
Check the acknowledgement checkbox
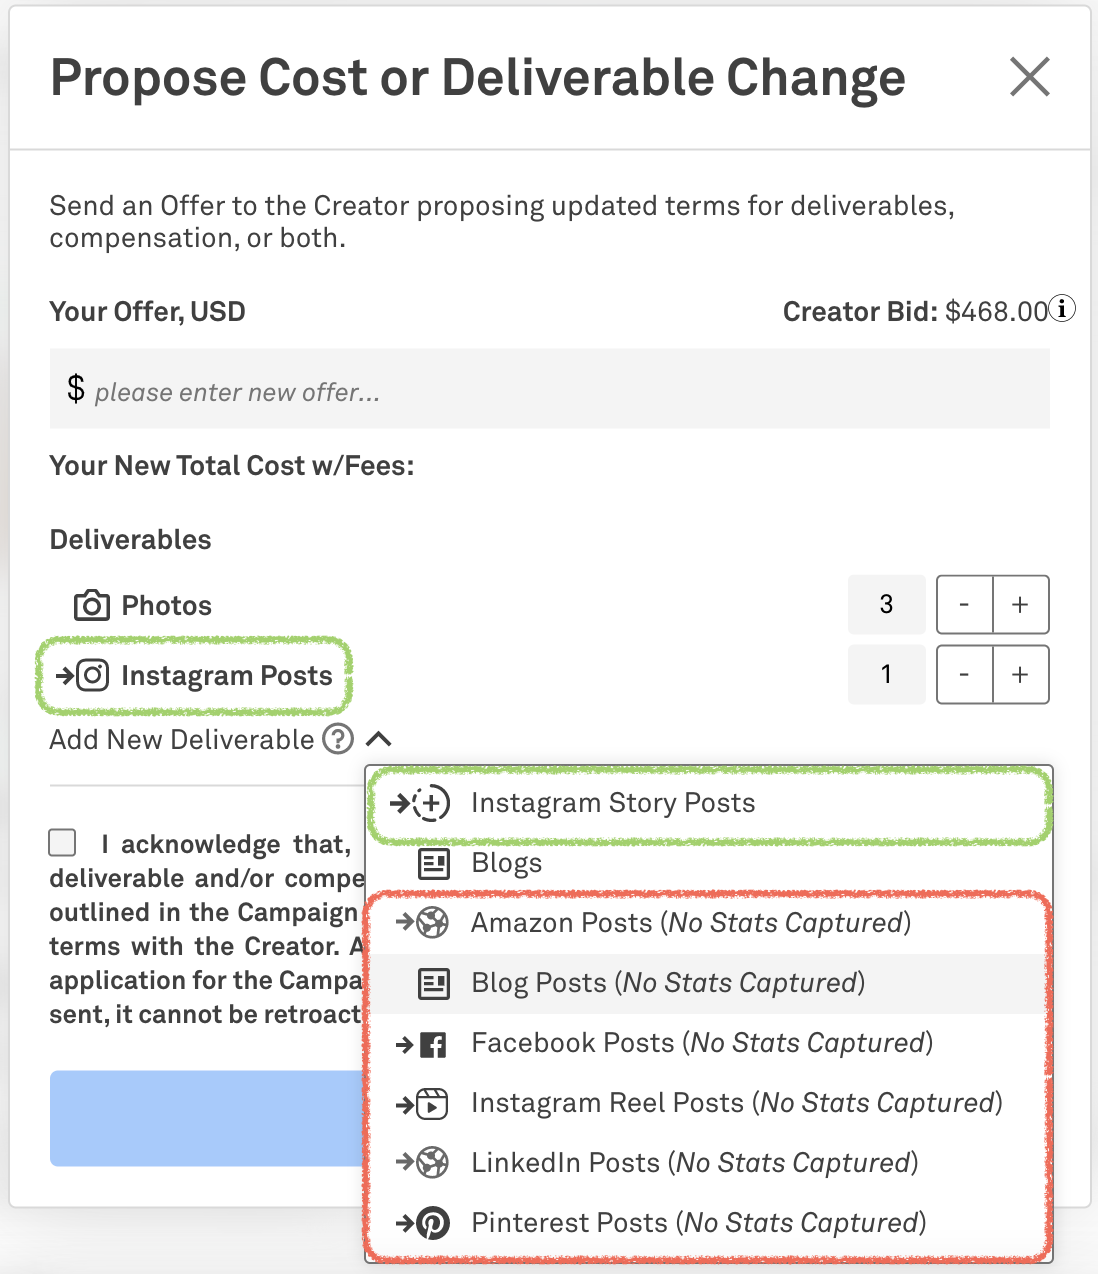[x=63, y=842]
